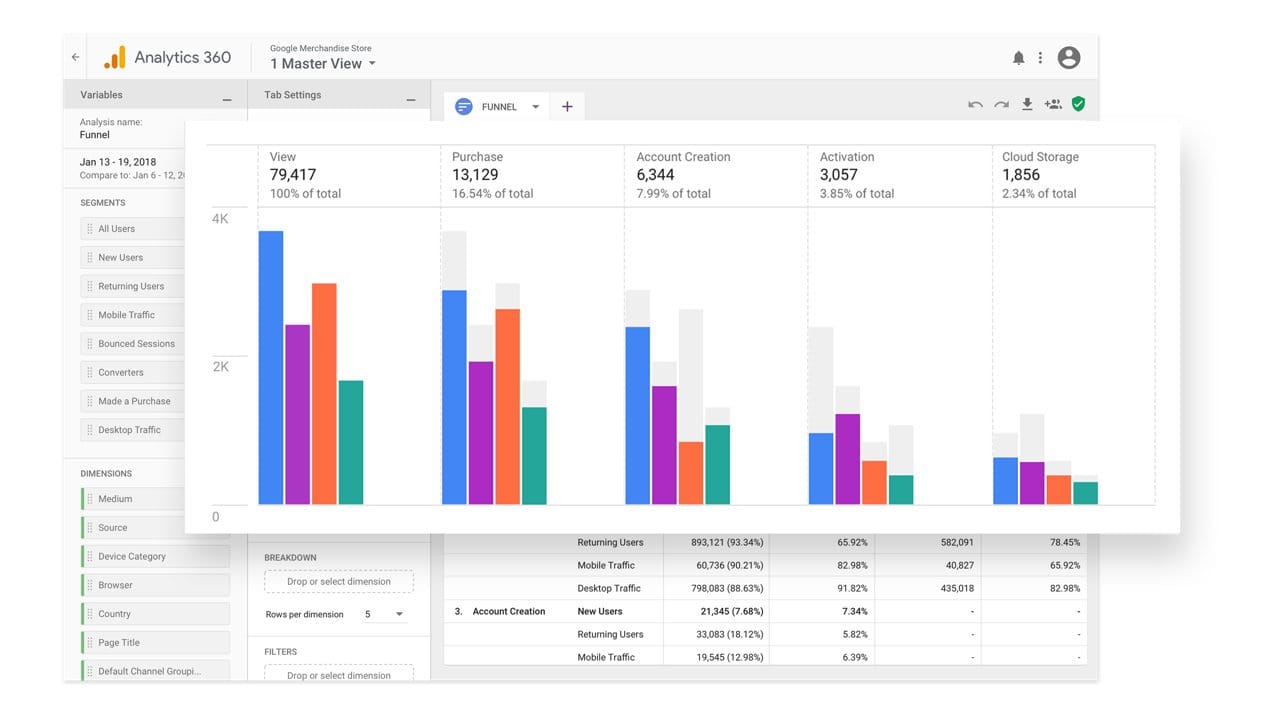1280x720 pixels.
Task: Select the Page Title dimension
Action: coord(155,642)
